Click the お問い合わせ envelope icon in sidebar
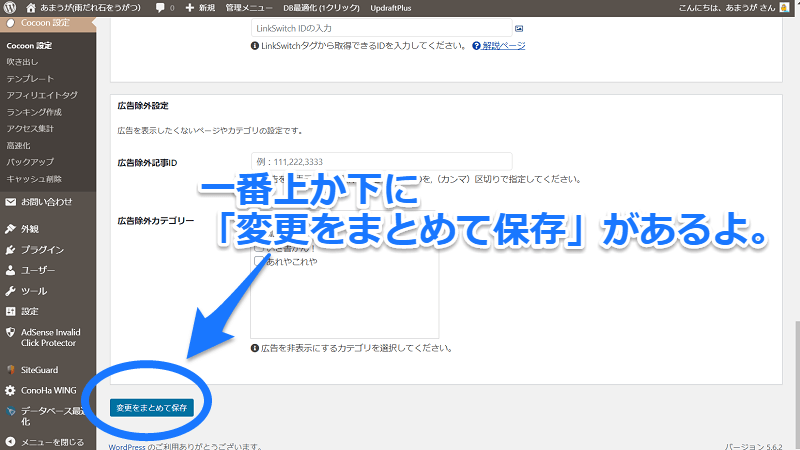Screen dimensions: 800x450 12,202
